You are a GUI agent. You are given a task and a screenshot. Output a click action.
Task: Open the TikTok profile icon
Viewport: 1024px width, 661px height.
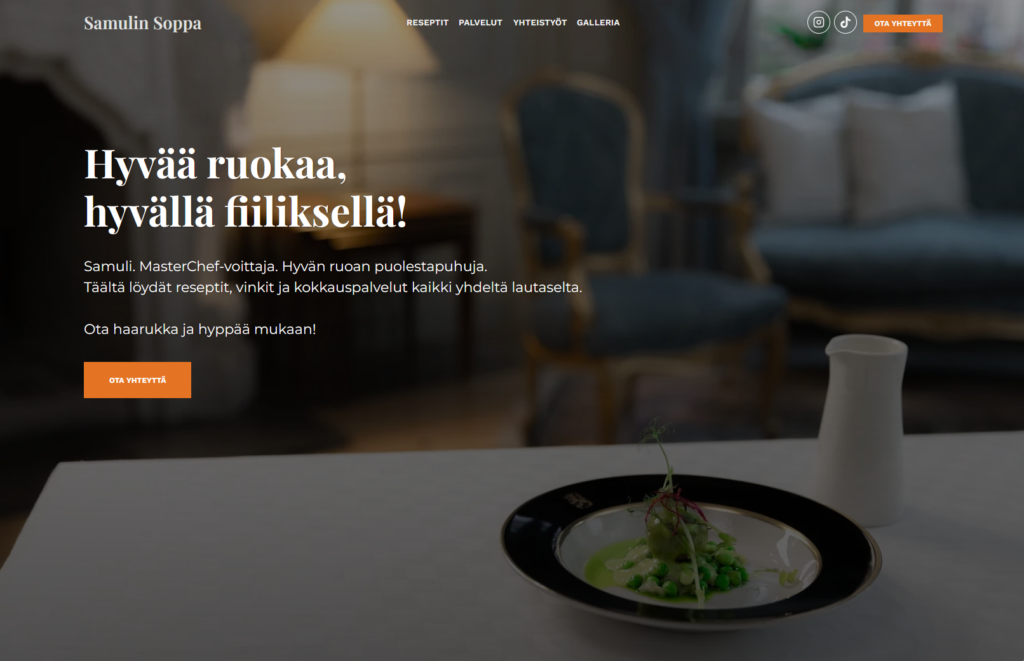845,22
